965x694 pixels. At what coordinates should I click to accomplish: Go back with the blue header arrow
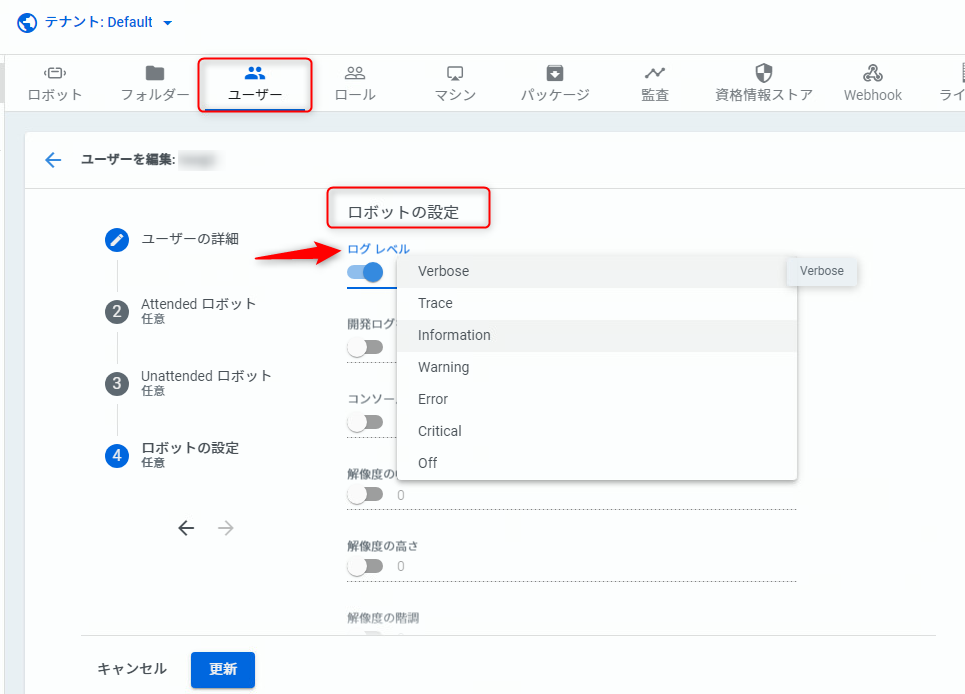click(x=54, y=160)
